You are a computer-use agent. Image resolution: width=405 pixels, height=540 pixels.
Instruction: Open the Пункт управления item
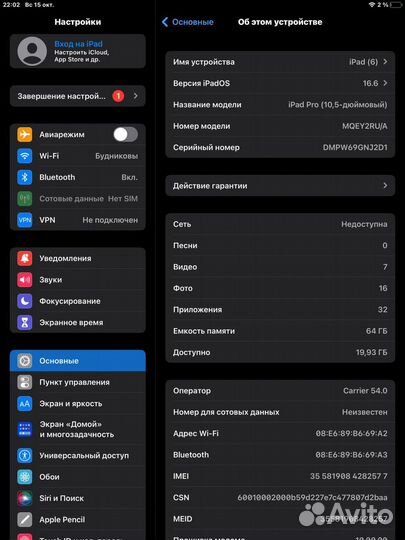[x=78, y=382]
